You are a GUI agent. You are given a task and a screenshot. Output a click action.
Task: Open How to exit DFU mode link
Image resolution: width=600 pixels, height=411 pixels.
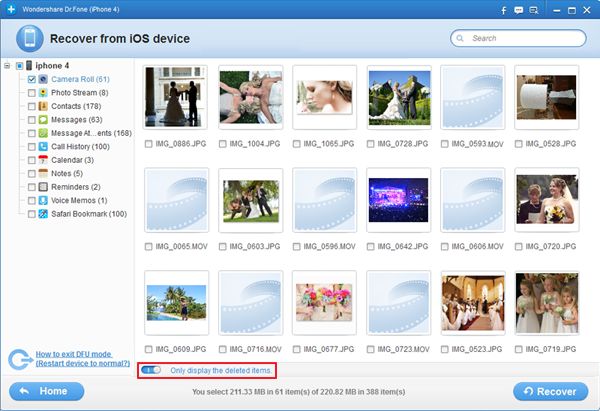73,354
